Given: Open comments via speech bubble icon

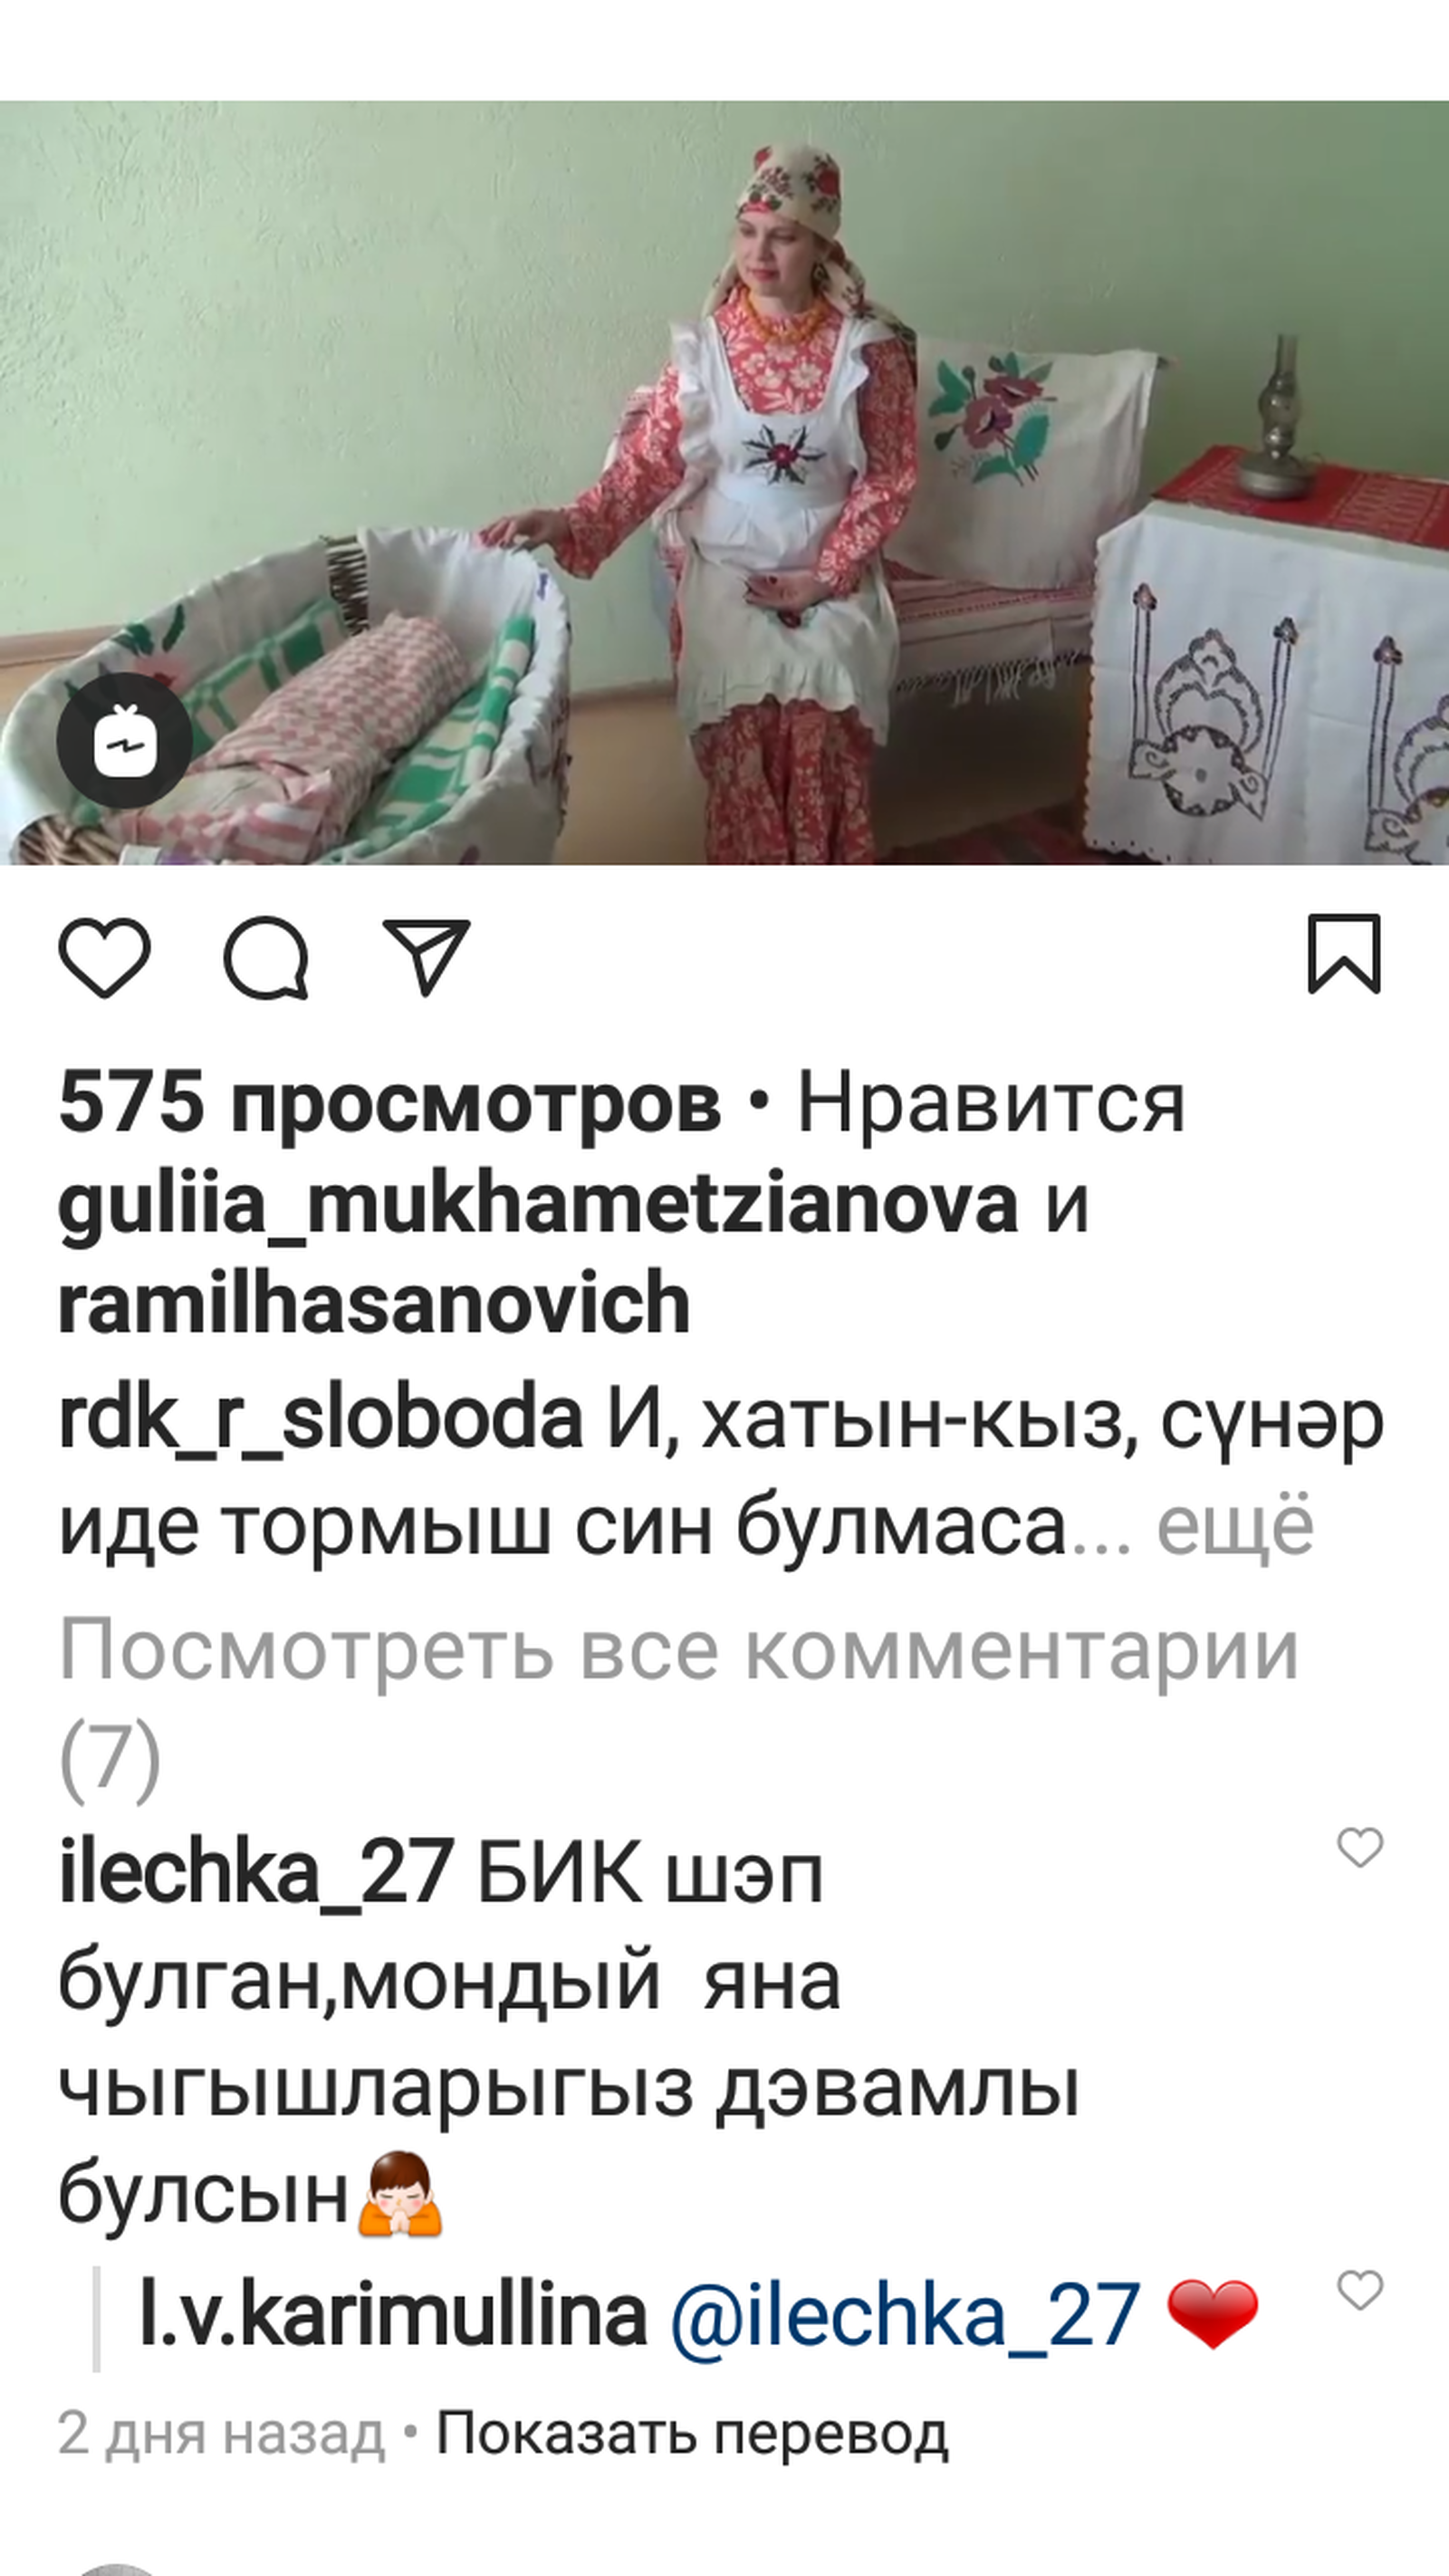Looking at the screenshot, I should point(266,957).
